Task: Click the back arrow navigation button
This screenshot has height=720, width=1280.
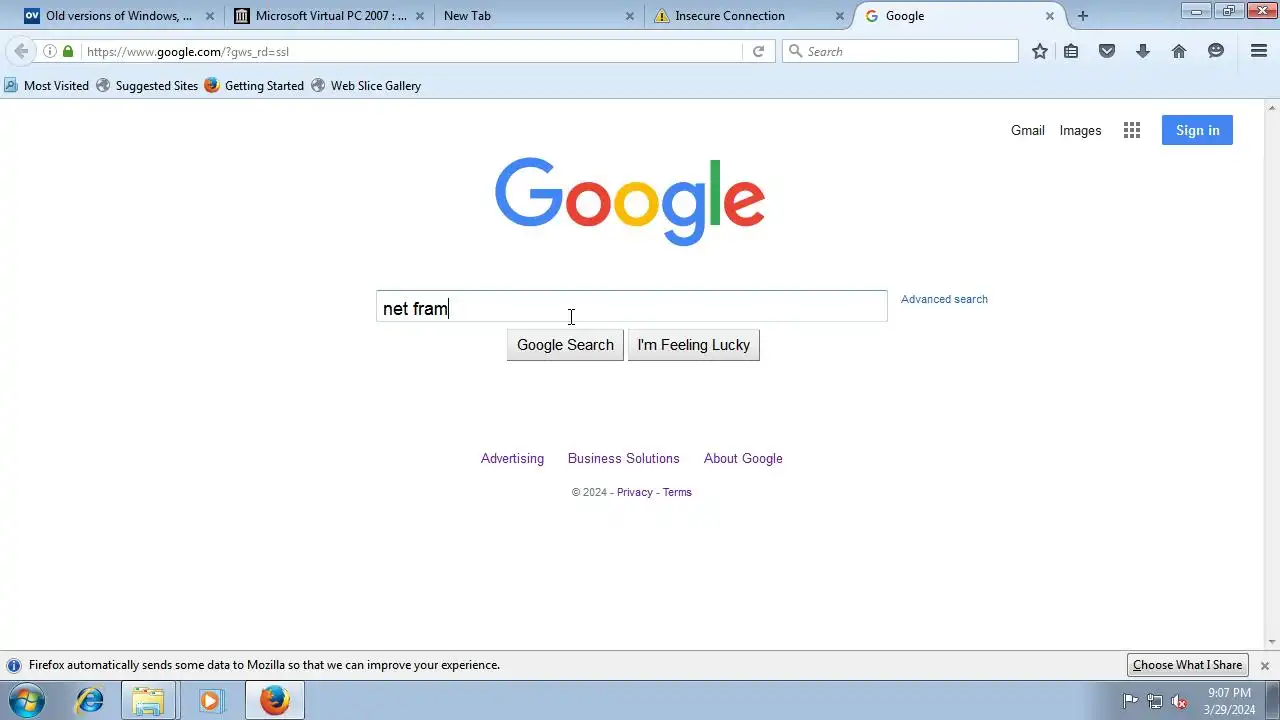Action: pyautogui.click(x=21, y=51)
